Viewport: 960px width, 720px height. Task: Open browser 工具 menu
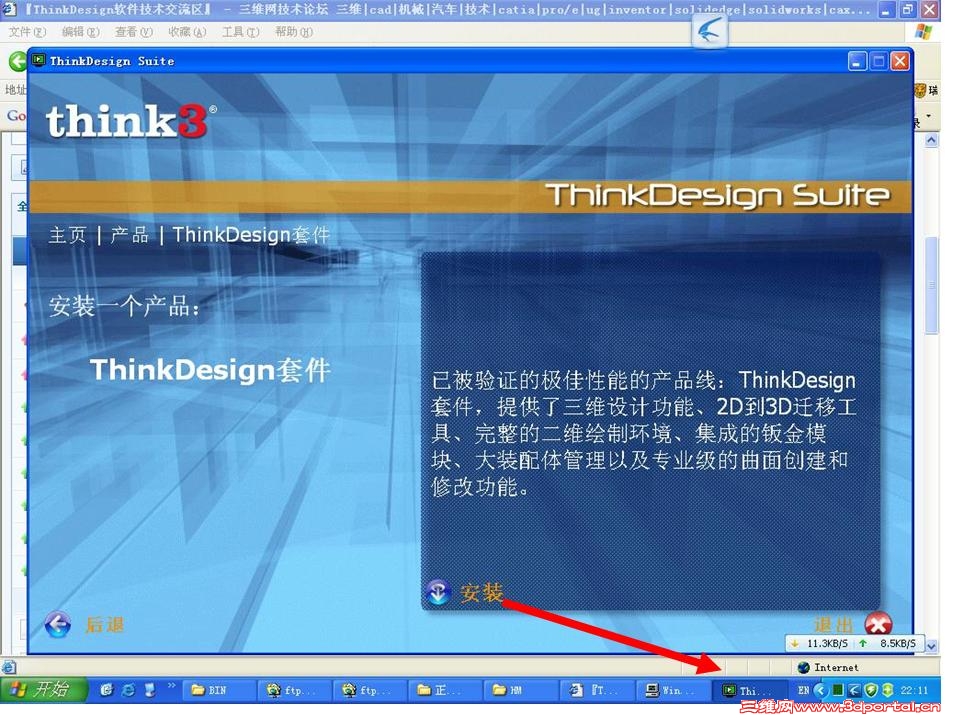(240, 32)
